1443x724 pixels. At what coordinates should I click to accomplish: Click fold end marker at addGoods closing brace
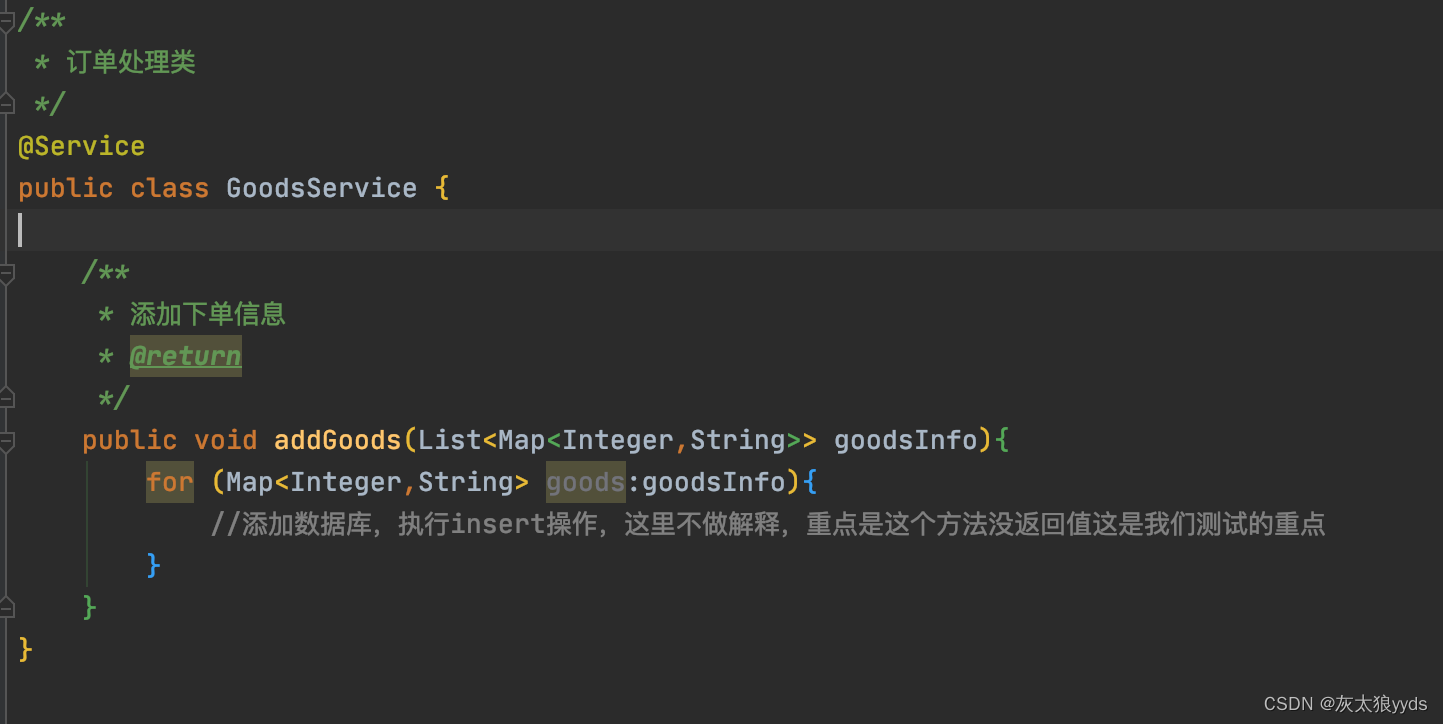point(7,607)
